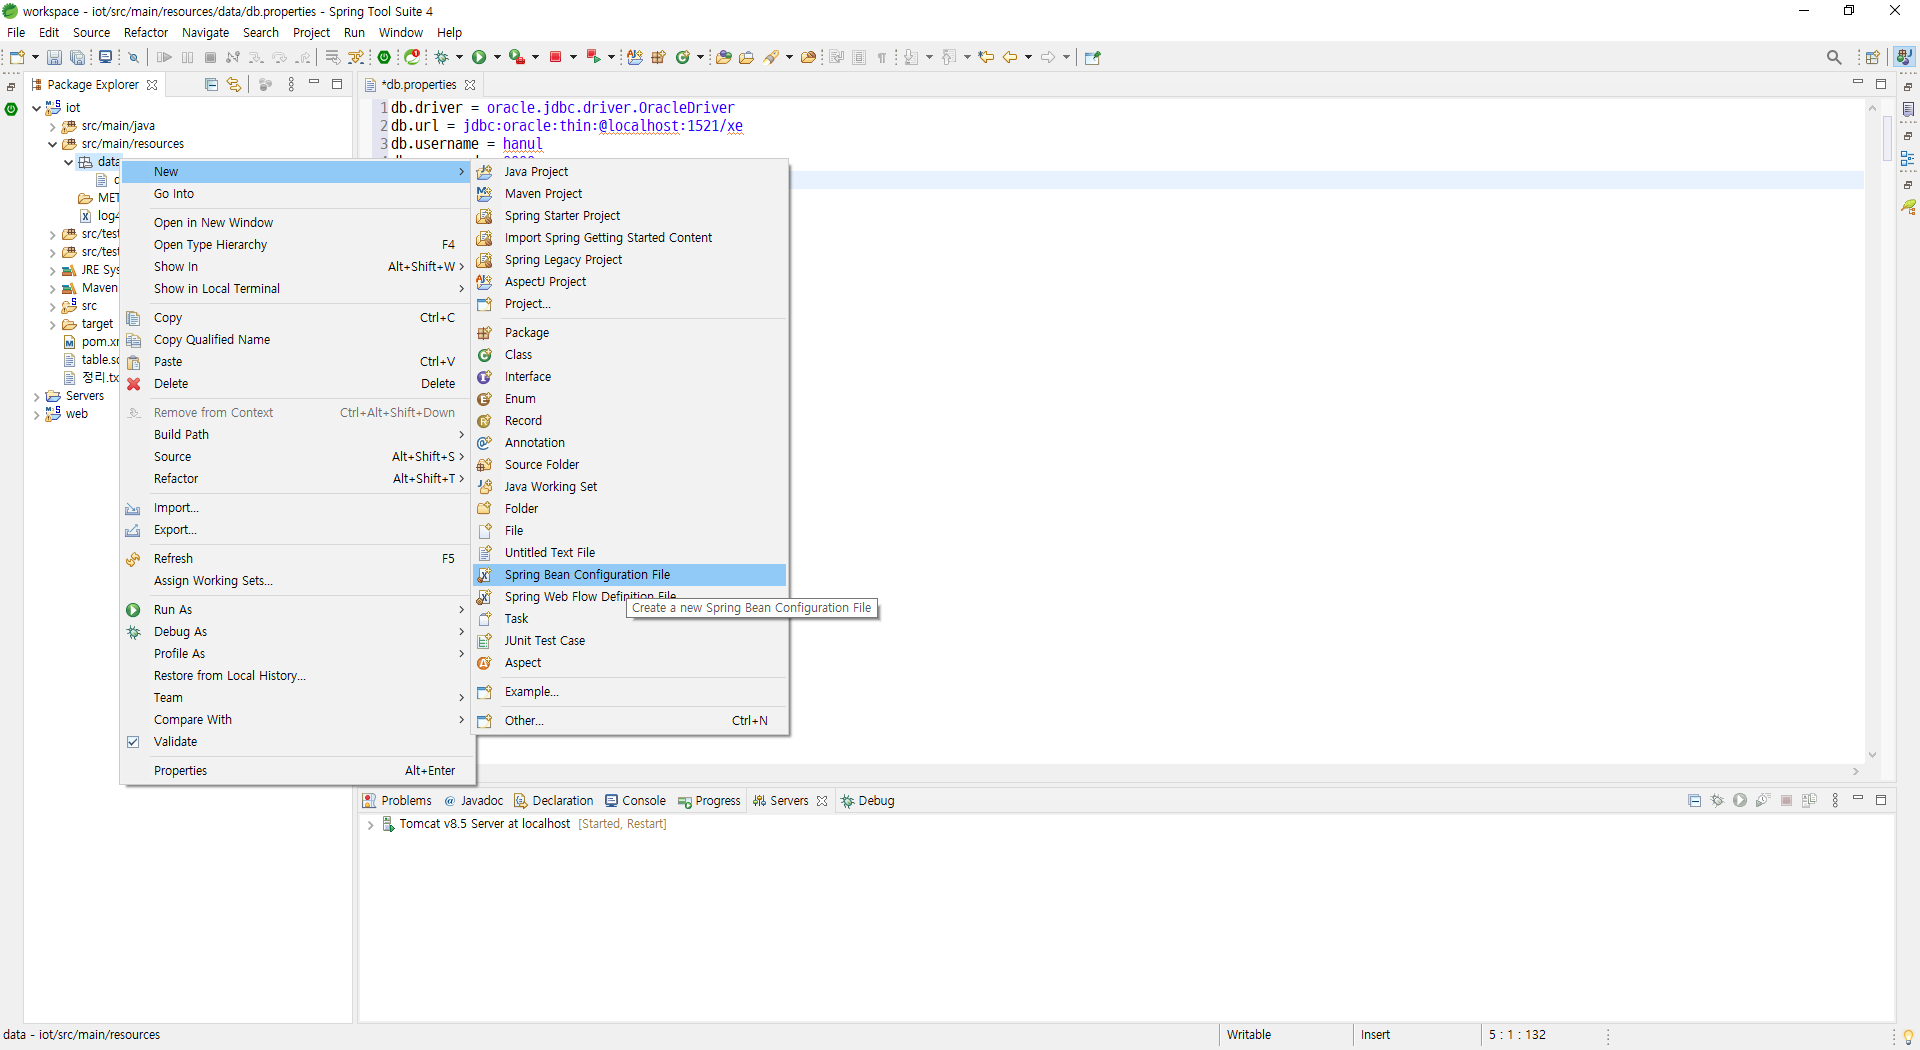The width and height of the screenshot is (1920, 1050).
Task: Expand the Tomcat v8.5 Server entry
Action: tap(370, 825)
